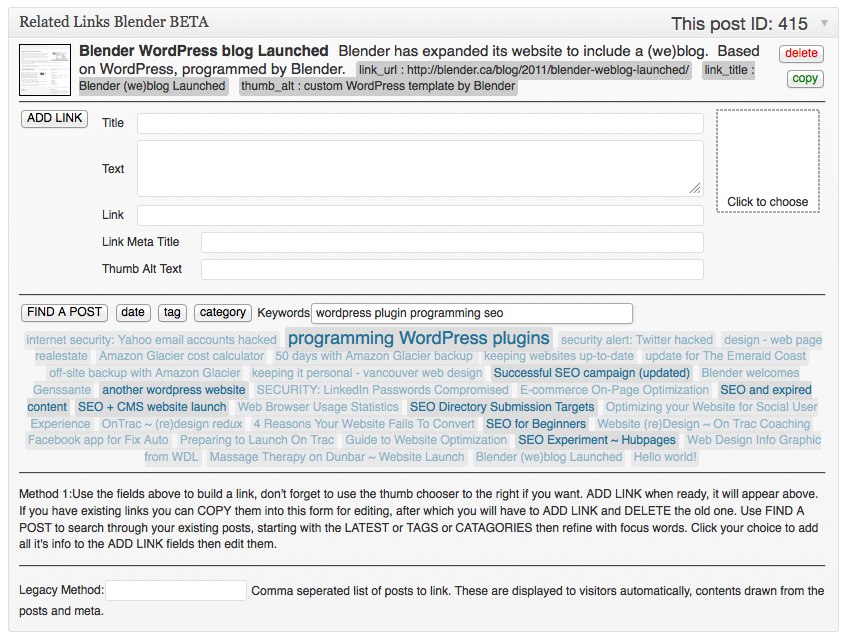Select '4 Reasons Your Website Fails To Convert'

(x=364, y=424)
